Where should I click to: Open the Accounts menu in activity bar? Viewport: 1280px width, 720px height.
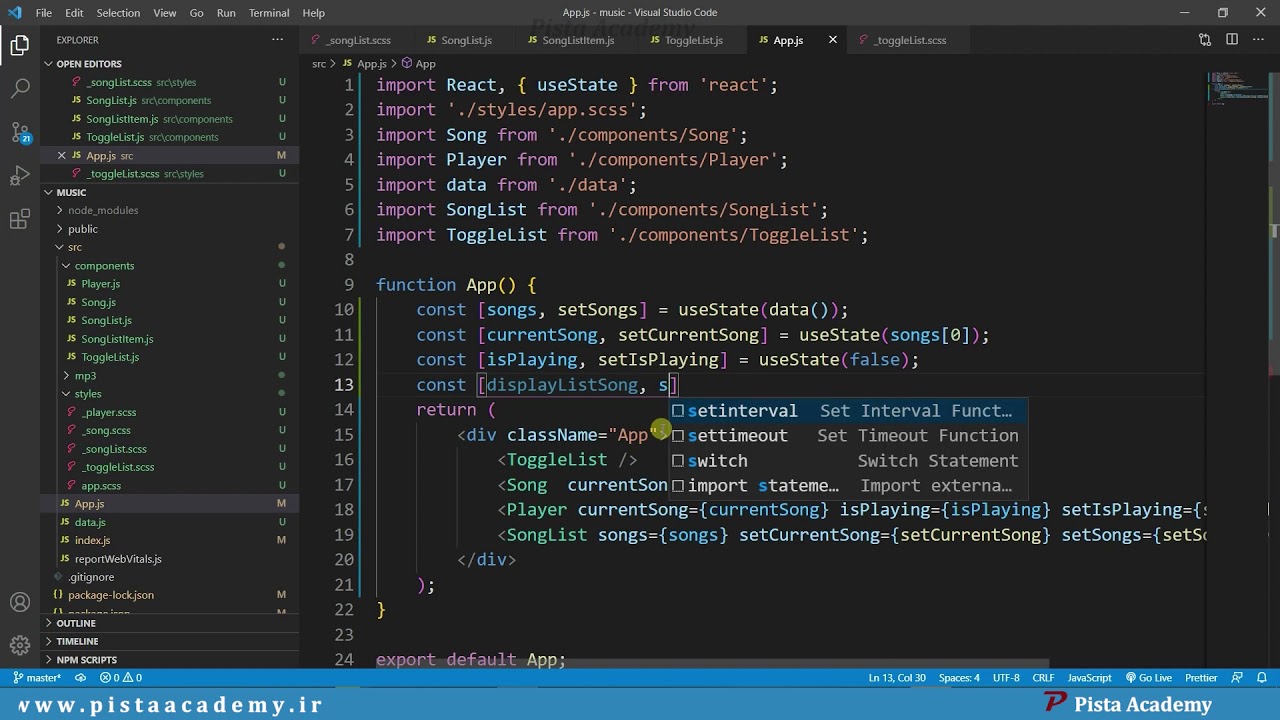20,602
